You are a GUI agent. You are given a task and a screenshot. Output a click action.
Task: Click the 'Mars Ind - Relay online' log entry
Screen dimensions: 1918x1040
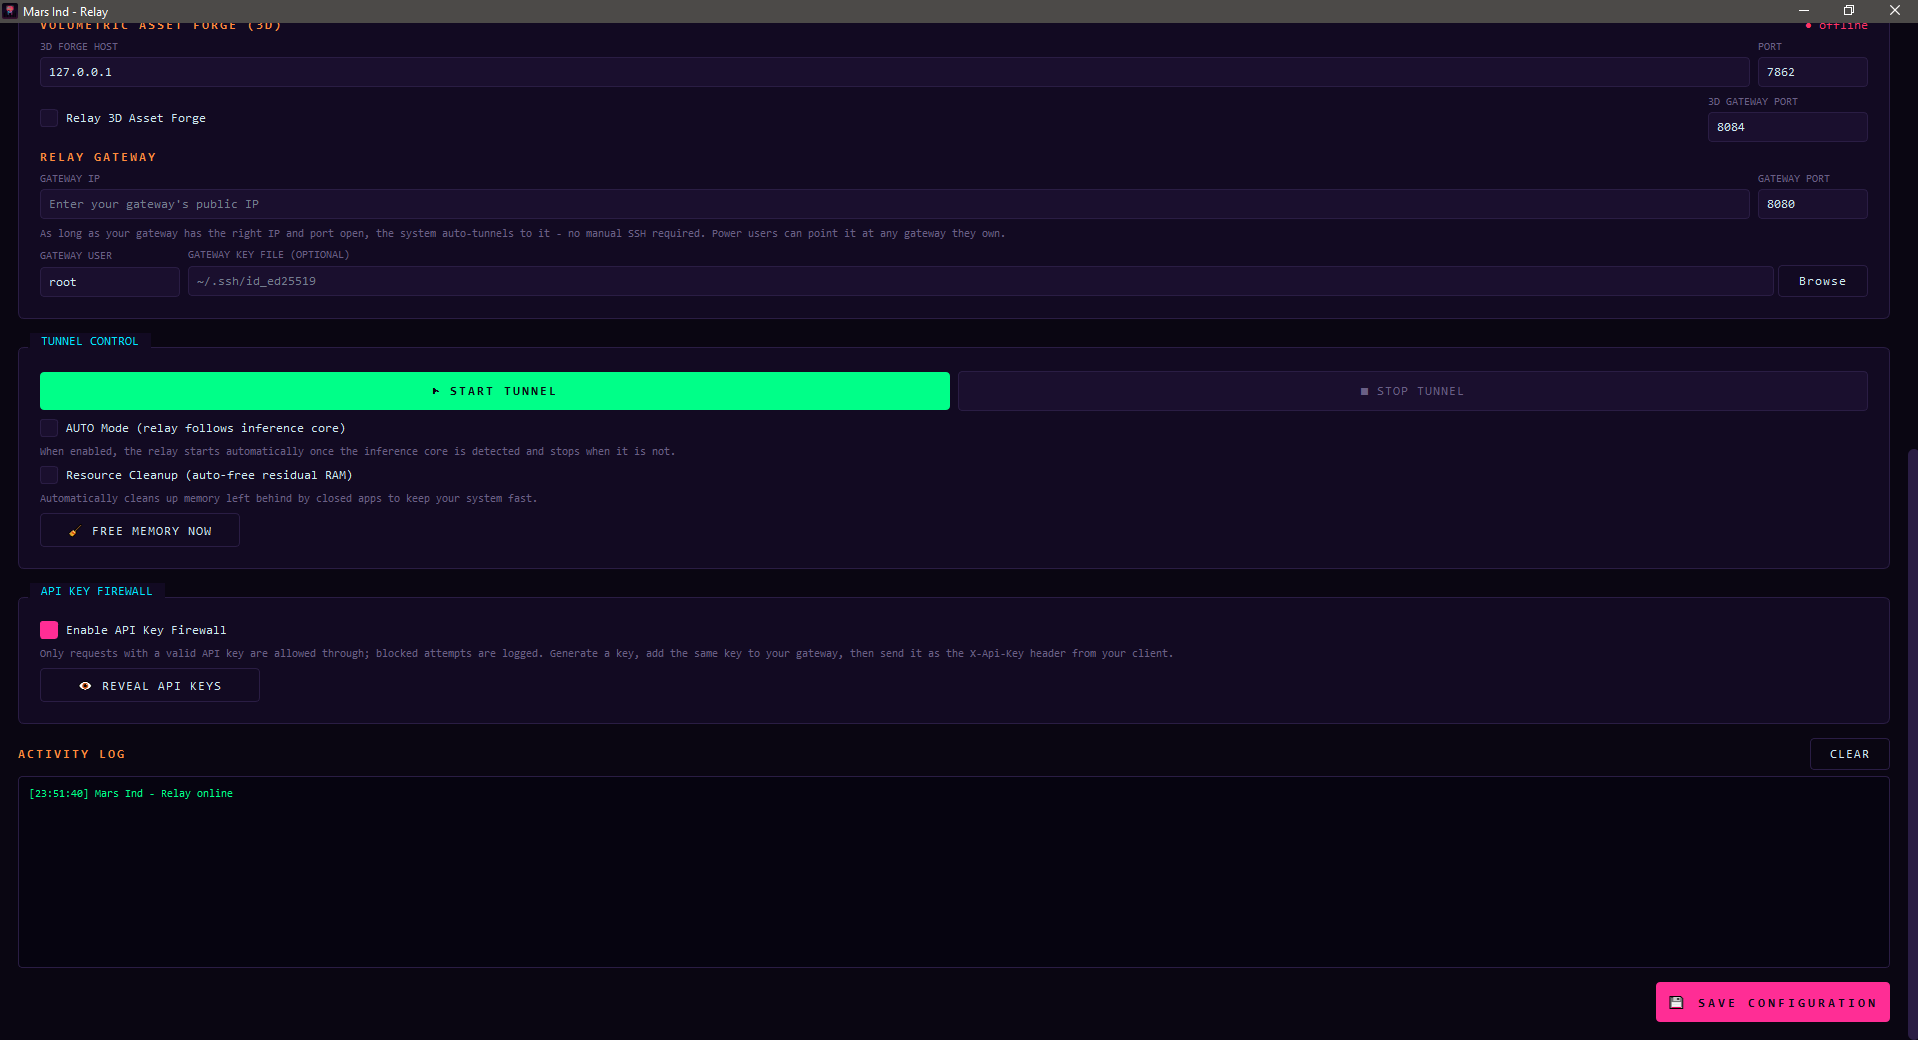(x=131, y=794)
